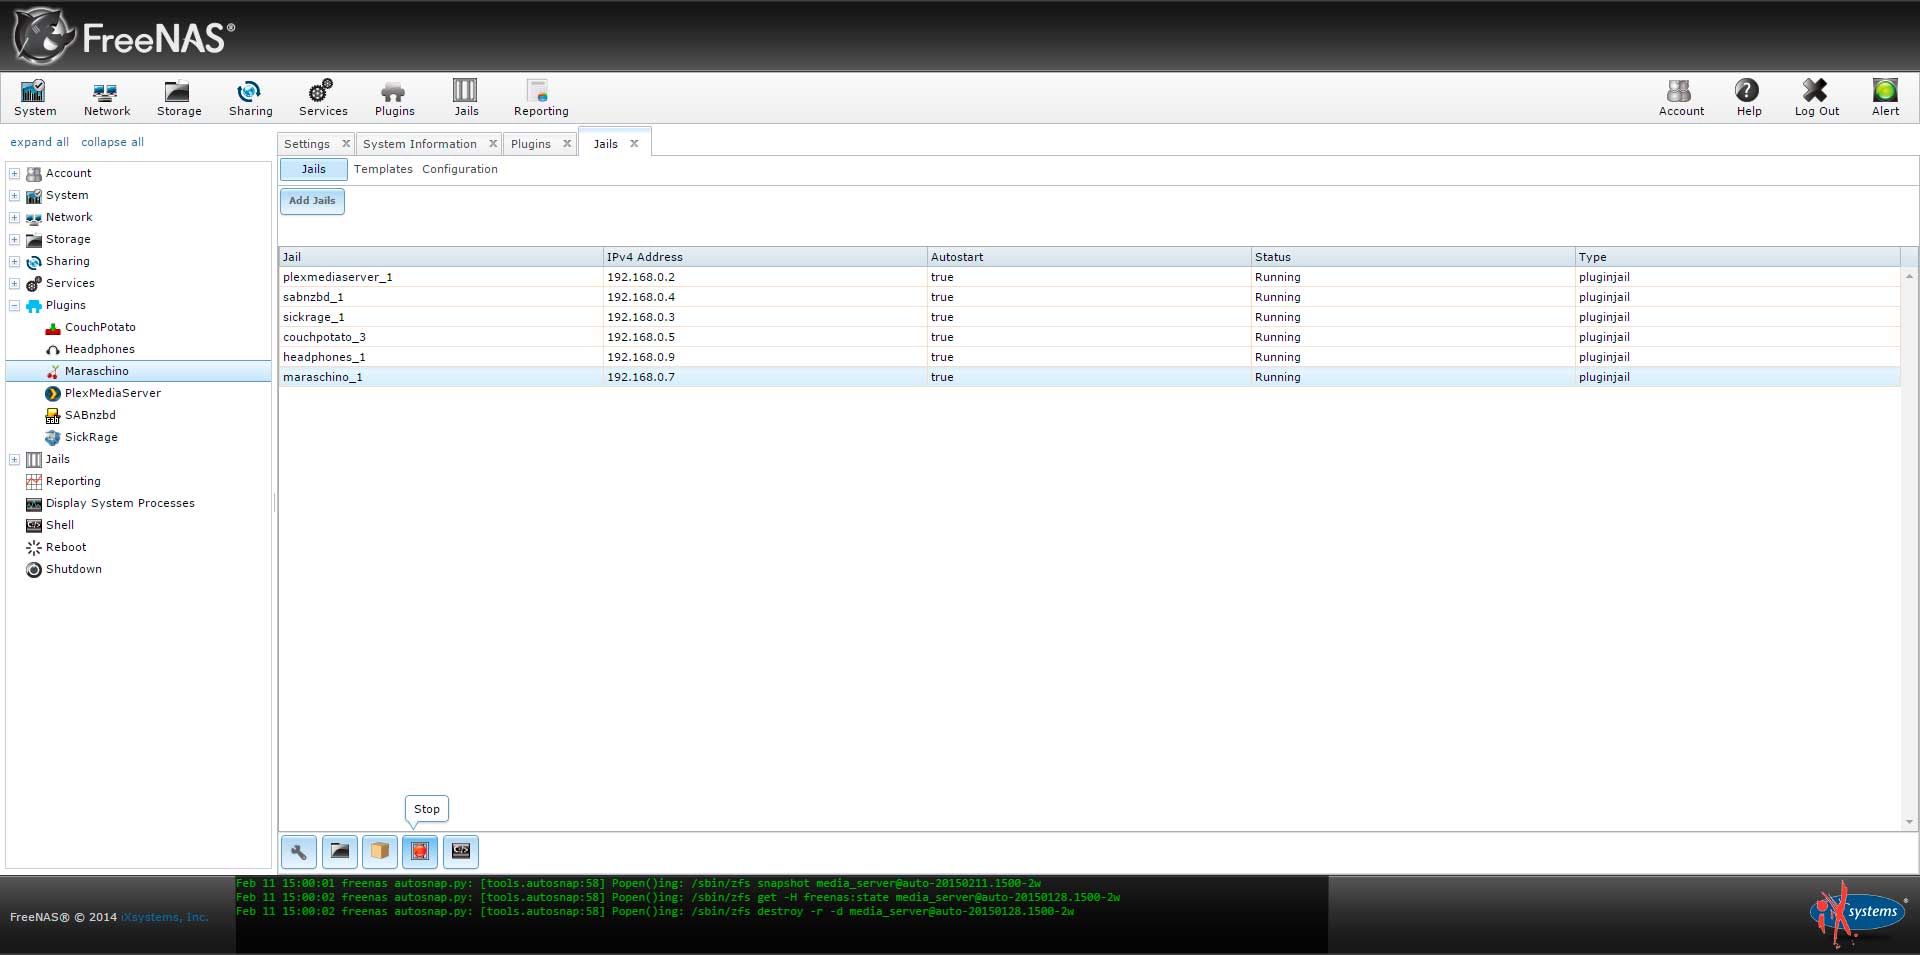Expand the Services tree node
This screenshot has height=955, width=1920.
click(x=15, y=283)
